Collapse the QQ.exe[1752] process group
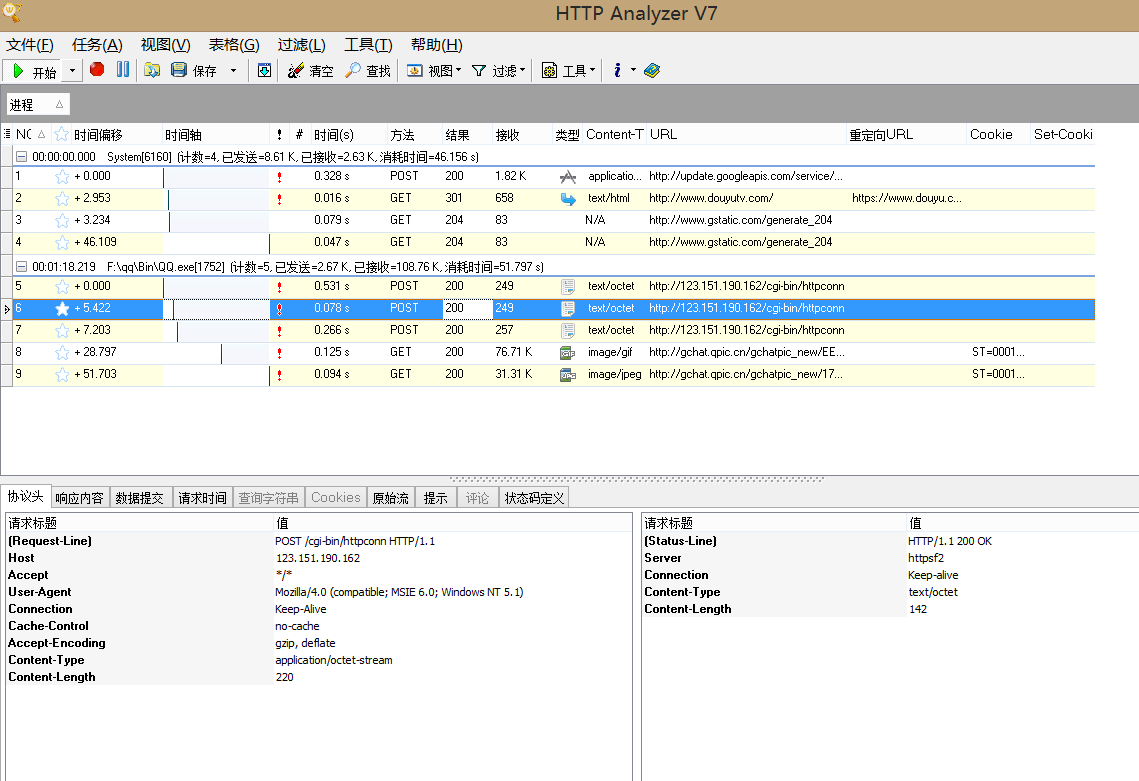 point(22,267)
